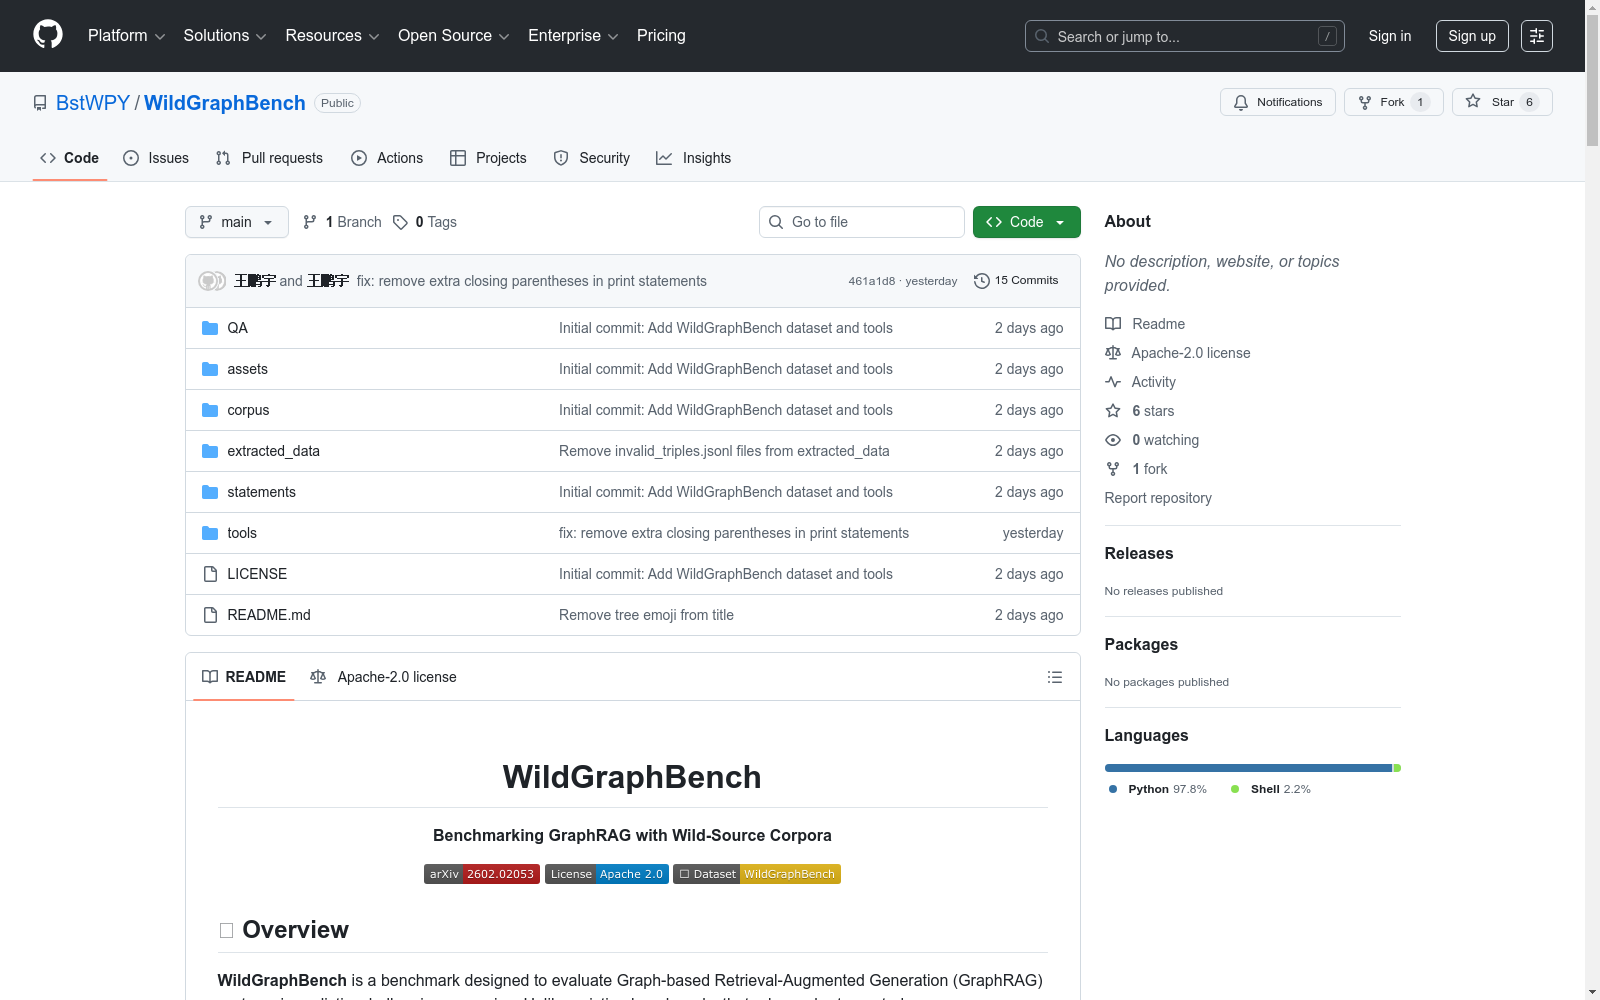This screenshot has width=1600, height=1000.
Task: Open the Releases section heading link
Action: pyautogui.click(x=1139, y=553)
